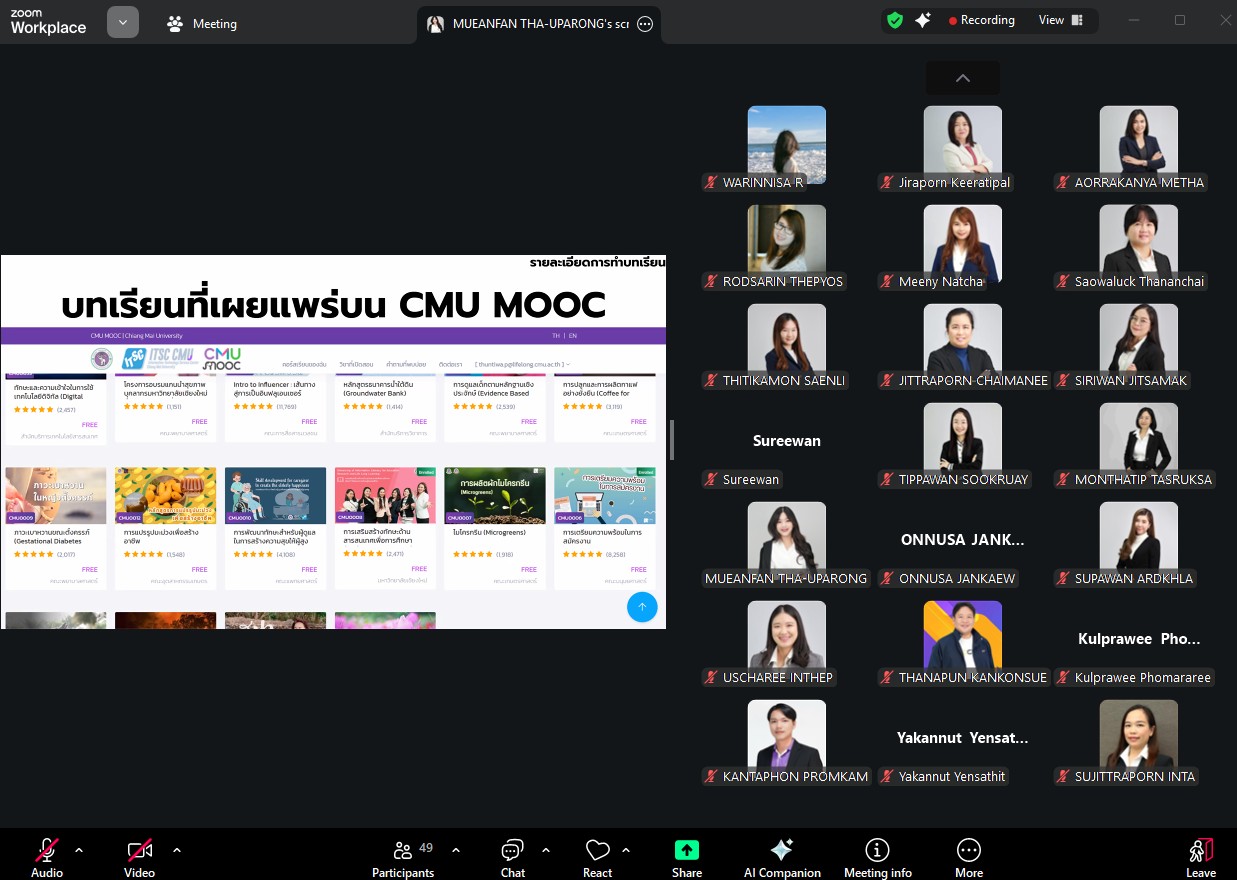
Task: Leave the meeting
Action: [x=1200, y=856]
